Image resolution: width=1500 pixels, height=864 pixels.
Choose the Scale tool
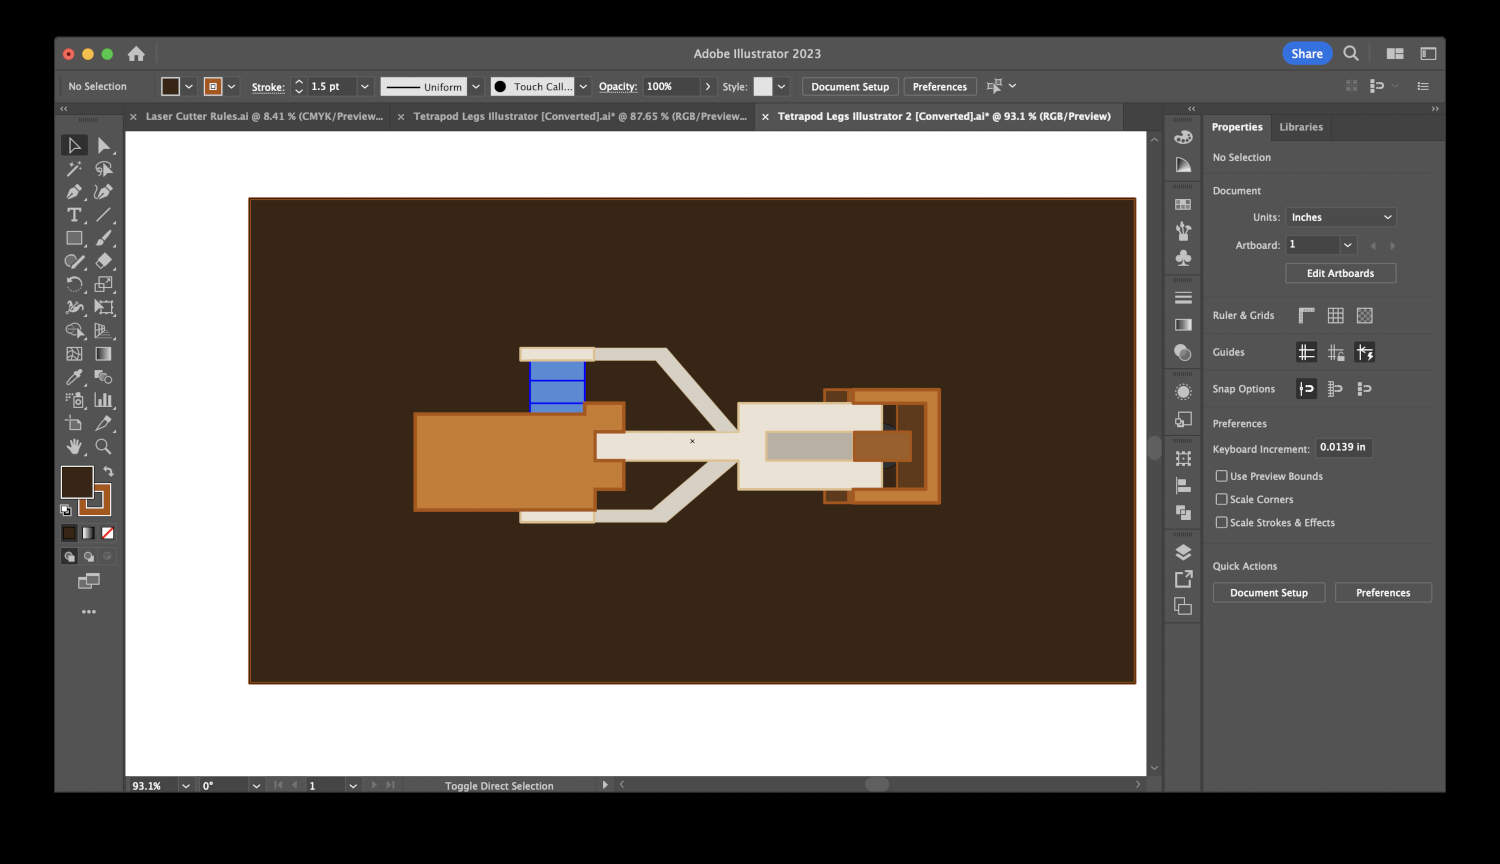[103, 284]
